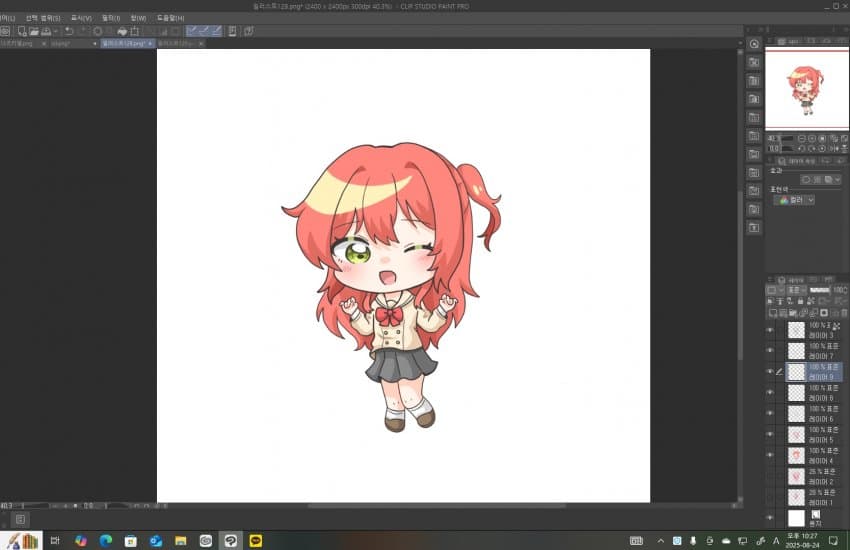The height and width of the screenshot is (550, 850).
Task: Click the Navigator preview thumbnail
Action: (805, 88)
